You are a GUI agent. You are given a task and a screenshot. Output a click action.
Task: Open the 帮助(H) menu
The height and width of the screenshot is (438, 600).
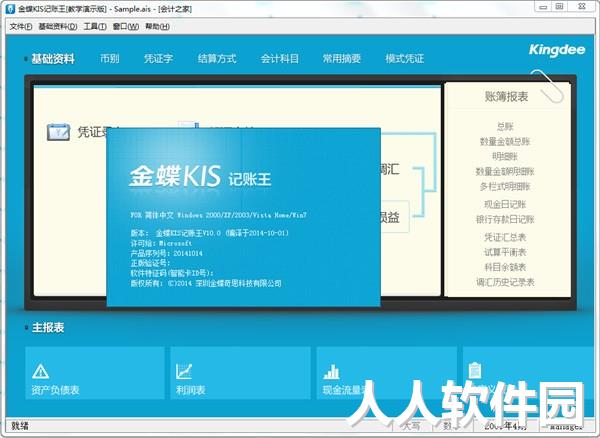(157, 26)
